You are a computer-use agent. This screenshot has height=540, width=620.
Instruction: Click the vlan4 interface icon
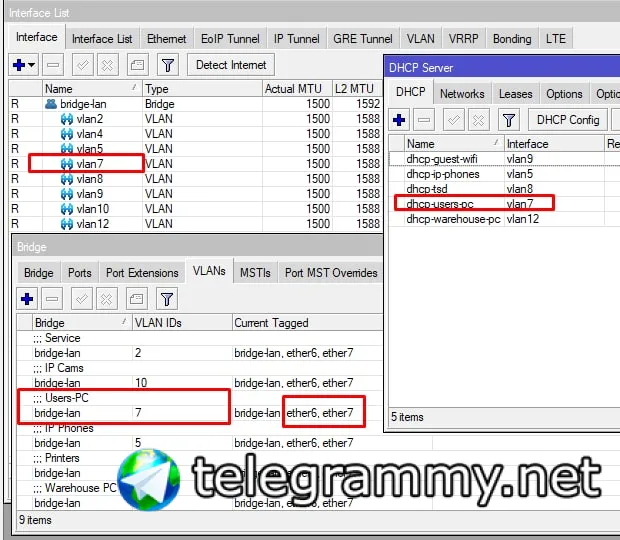tap(67, 134)
